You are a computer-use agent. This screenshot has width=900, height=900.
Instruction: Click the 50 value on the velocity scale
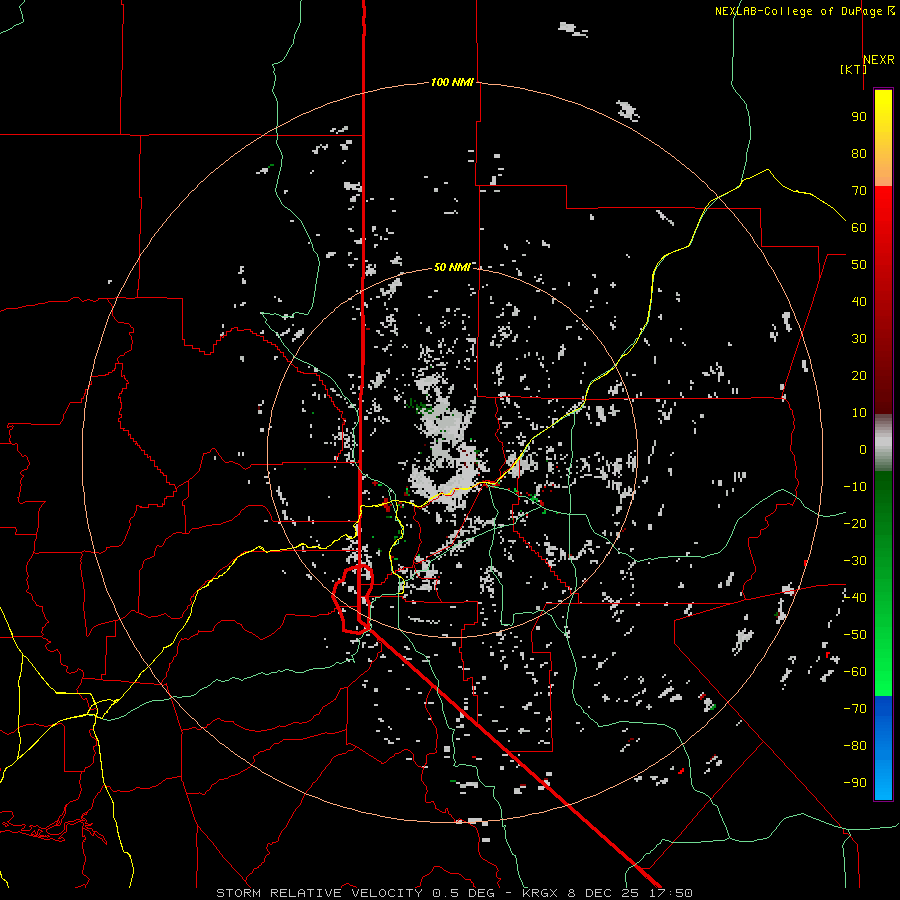[x=859, y=265]
